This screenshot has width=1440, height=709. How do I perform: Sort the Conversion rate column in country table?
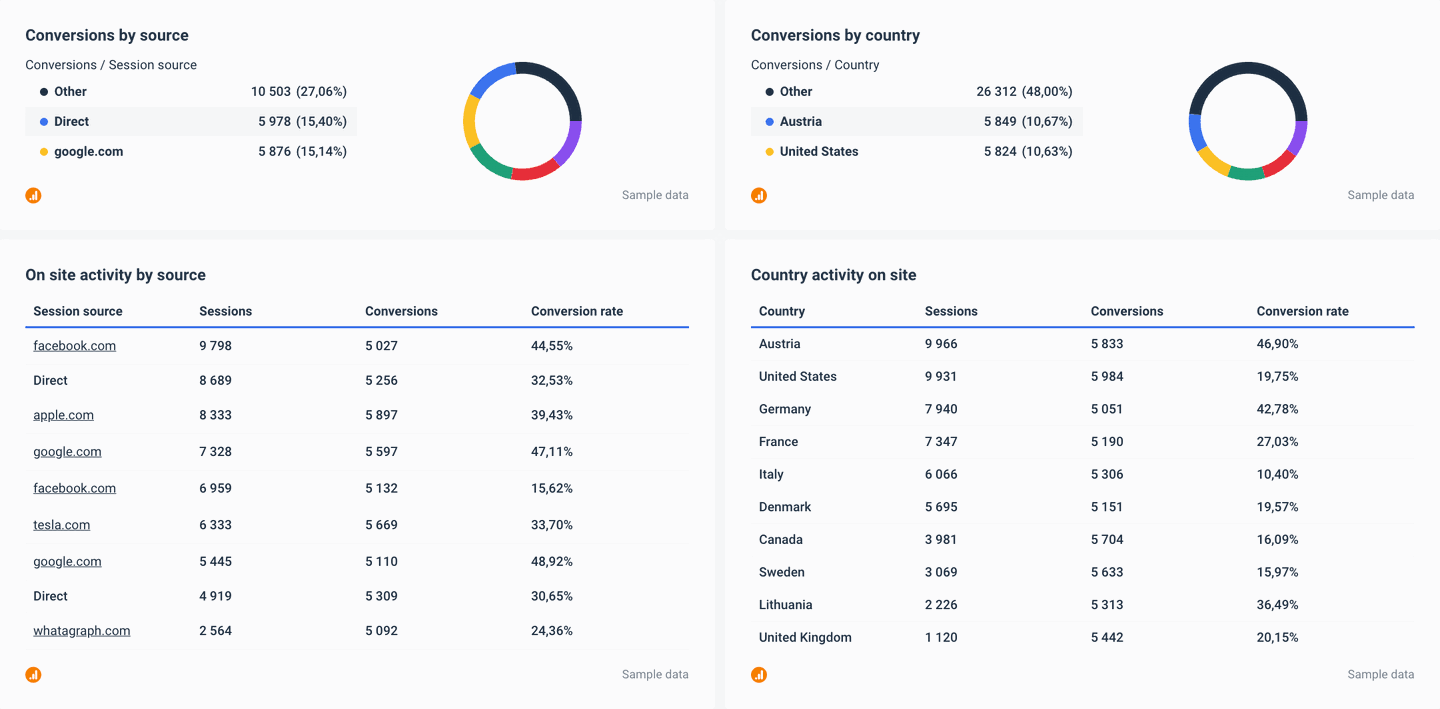[1302, 311]
